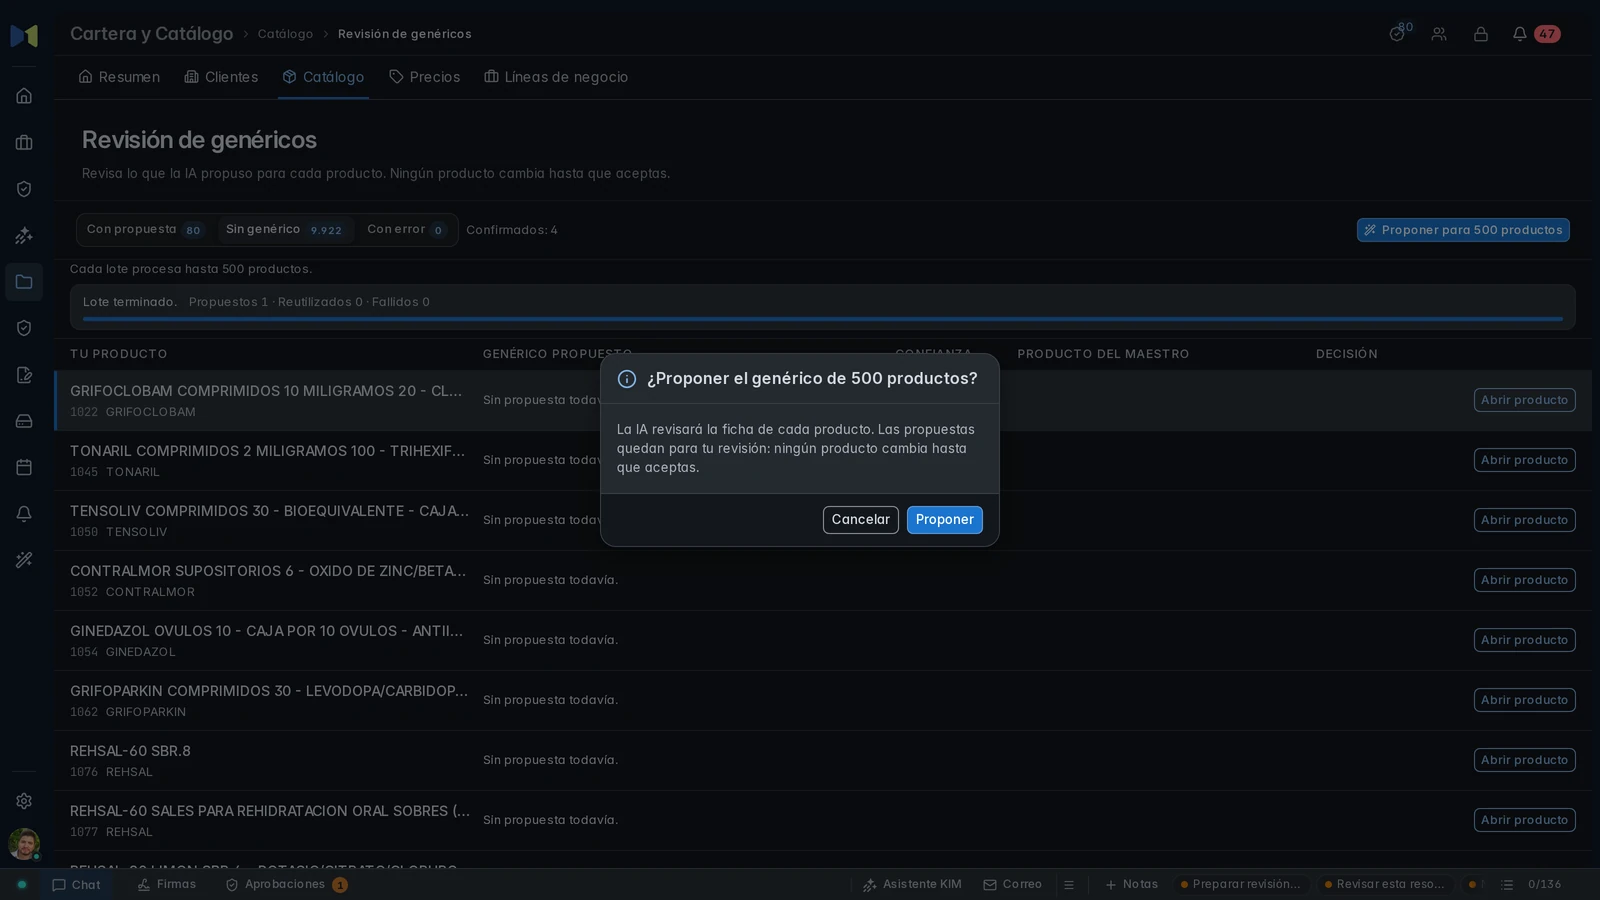The image size is (1600, 900).
Task: Click the task list icon beside 0/136
Action: click(x=1507, y=885)
